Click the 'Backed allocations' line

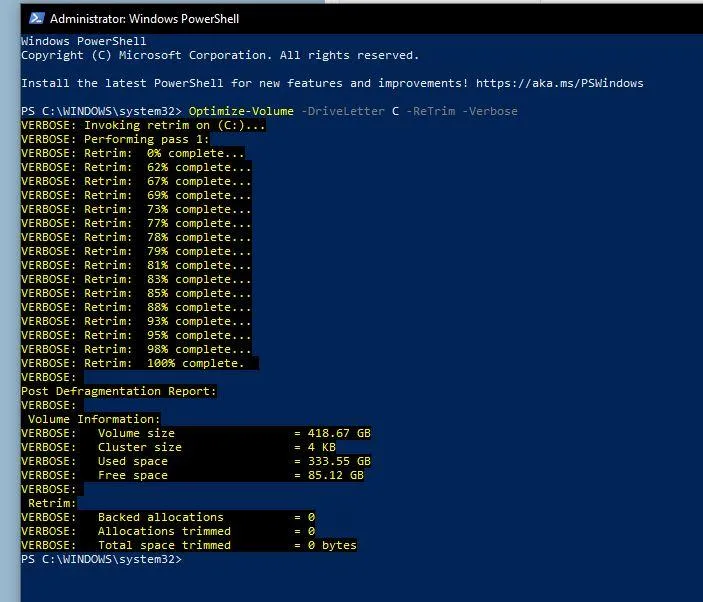pos(168,517)
